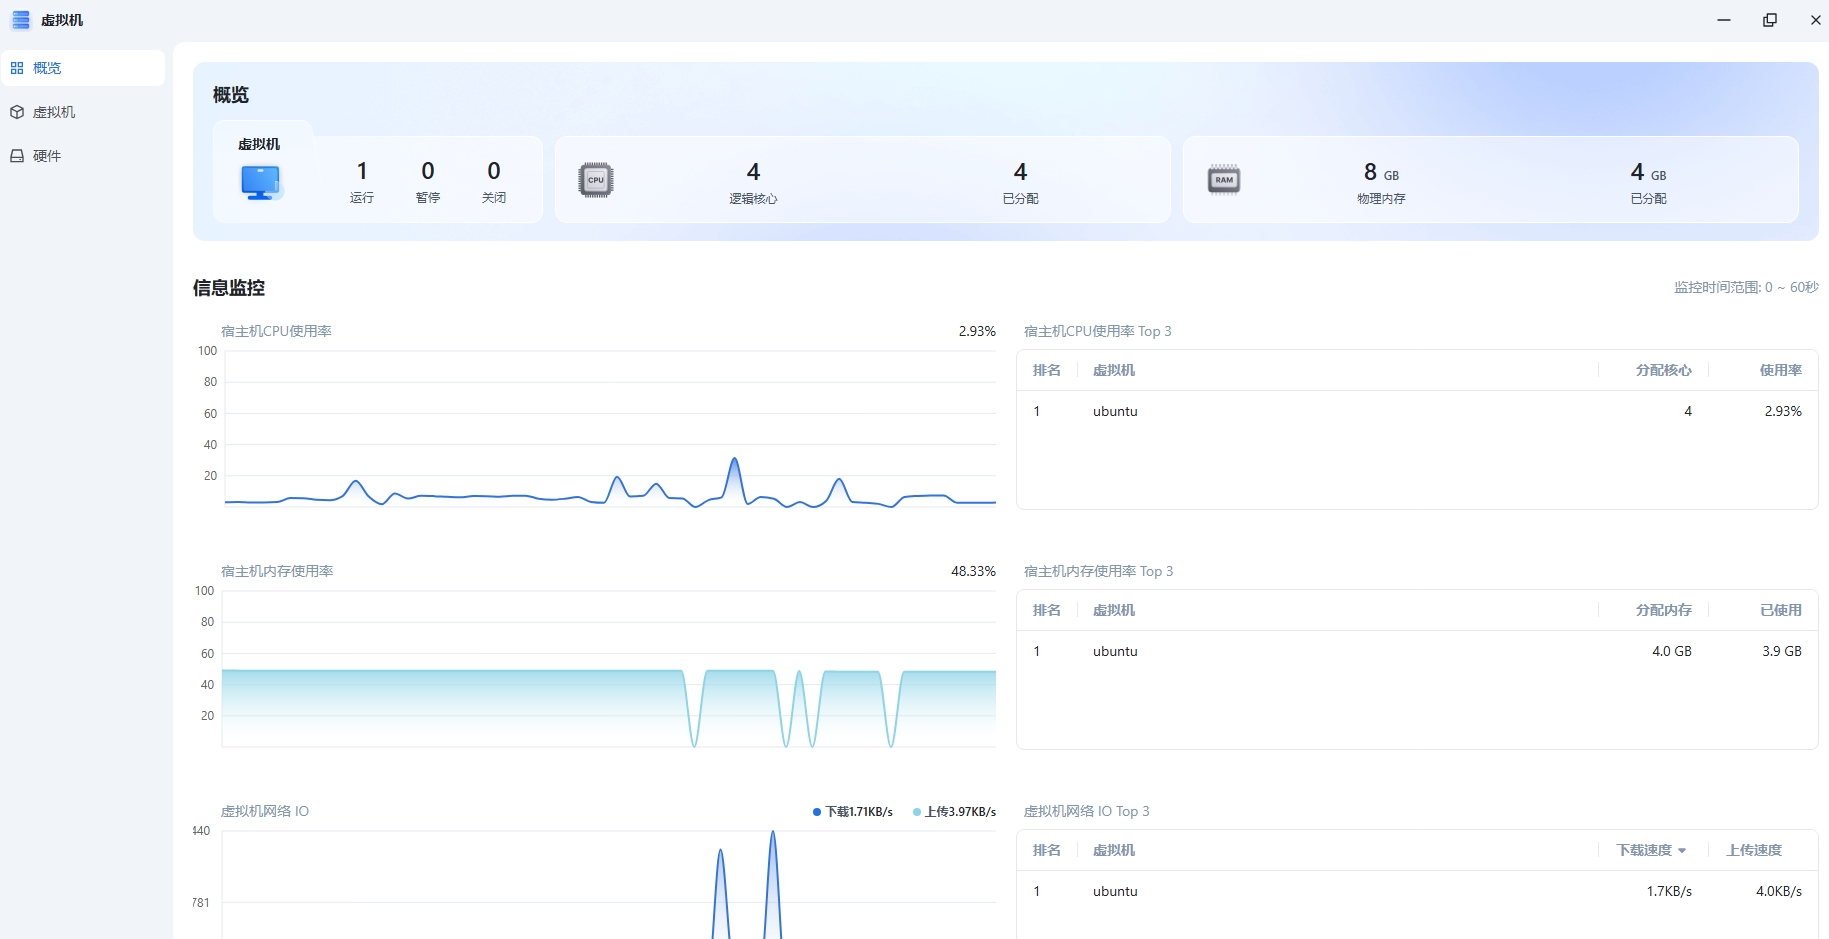Click the 4.0 GB allocated memory cell
Viewport: 1829px width, 939px height.
[x=1672, y=651]
